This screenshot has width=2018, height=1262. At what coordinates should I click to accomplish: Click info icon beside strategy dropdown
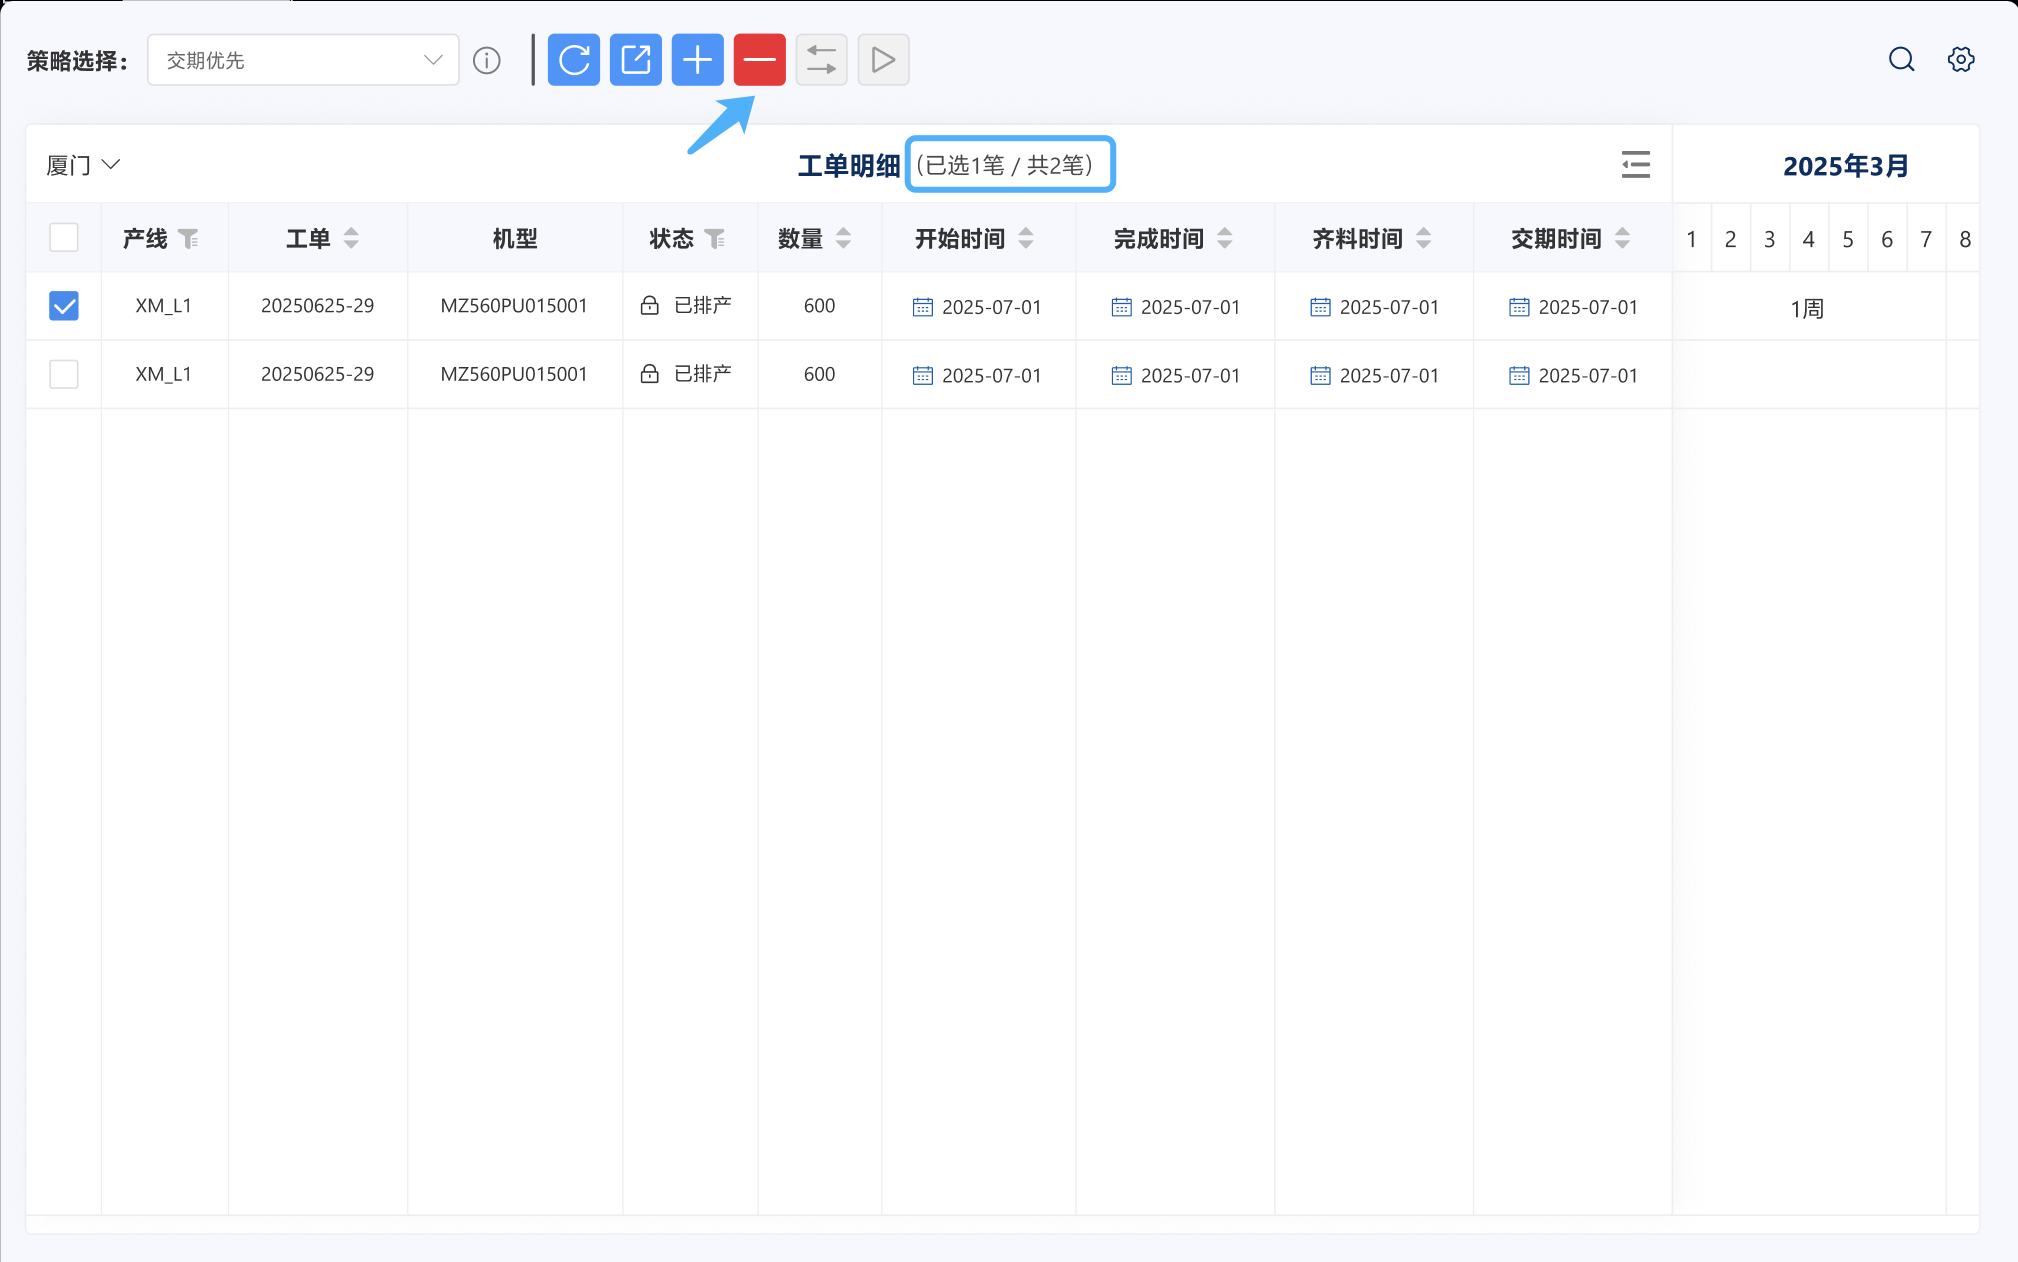click(x=487, y=61)
